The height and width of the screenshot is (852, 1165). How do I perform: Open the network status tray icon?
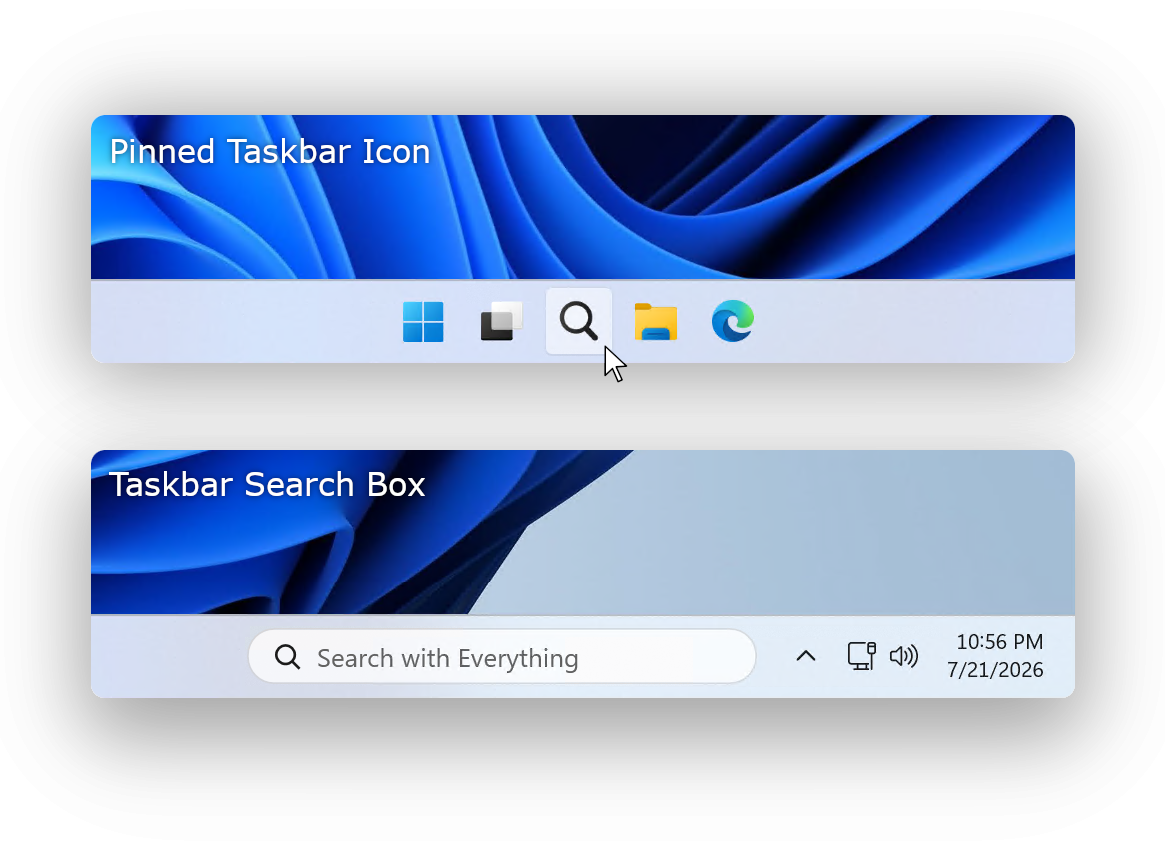pos(861,656)
